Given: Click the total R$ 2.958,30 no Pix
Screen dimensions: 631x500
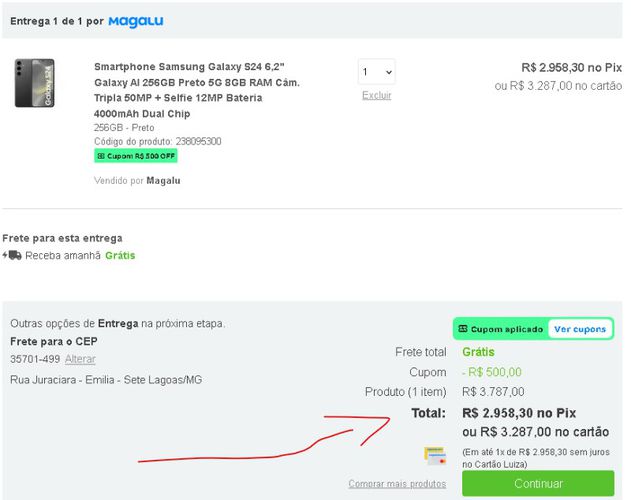Looking at the screenshot, I should [x=519, y=413].
